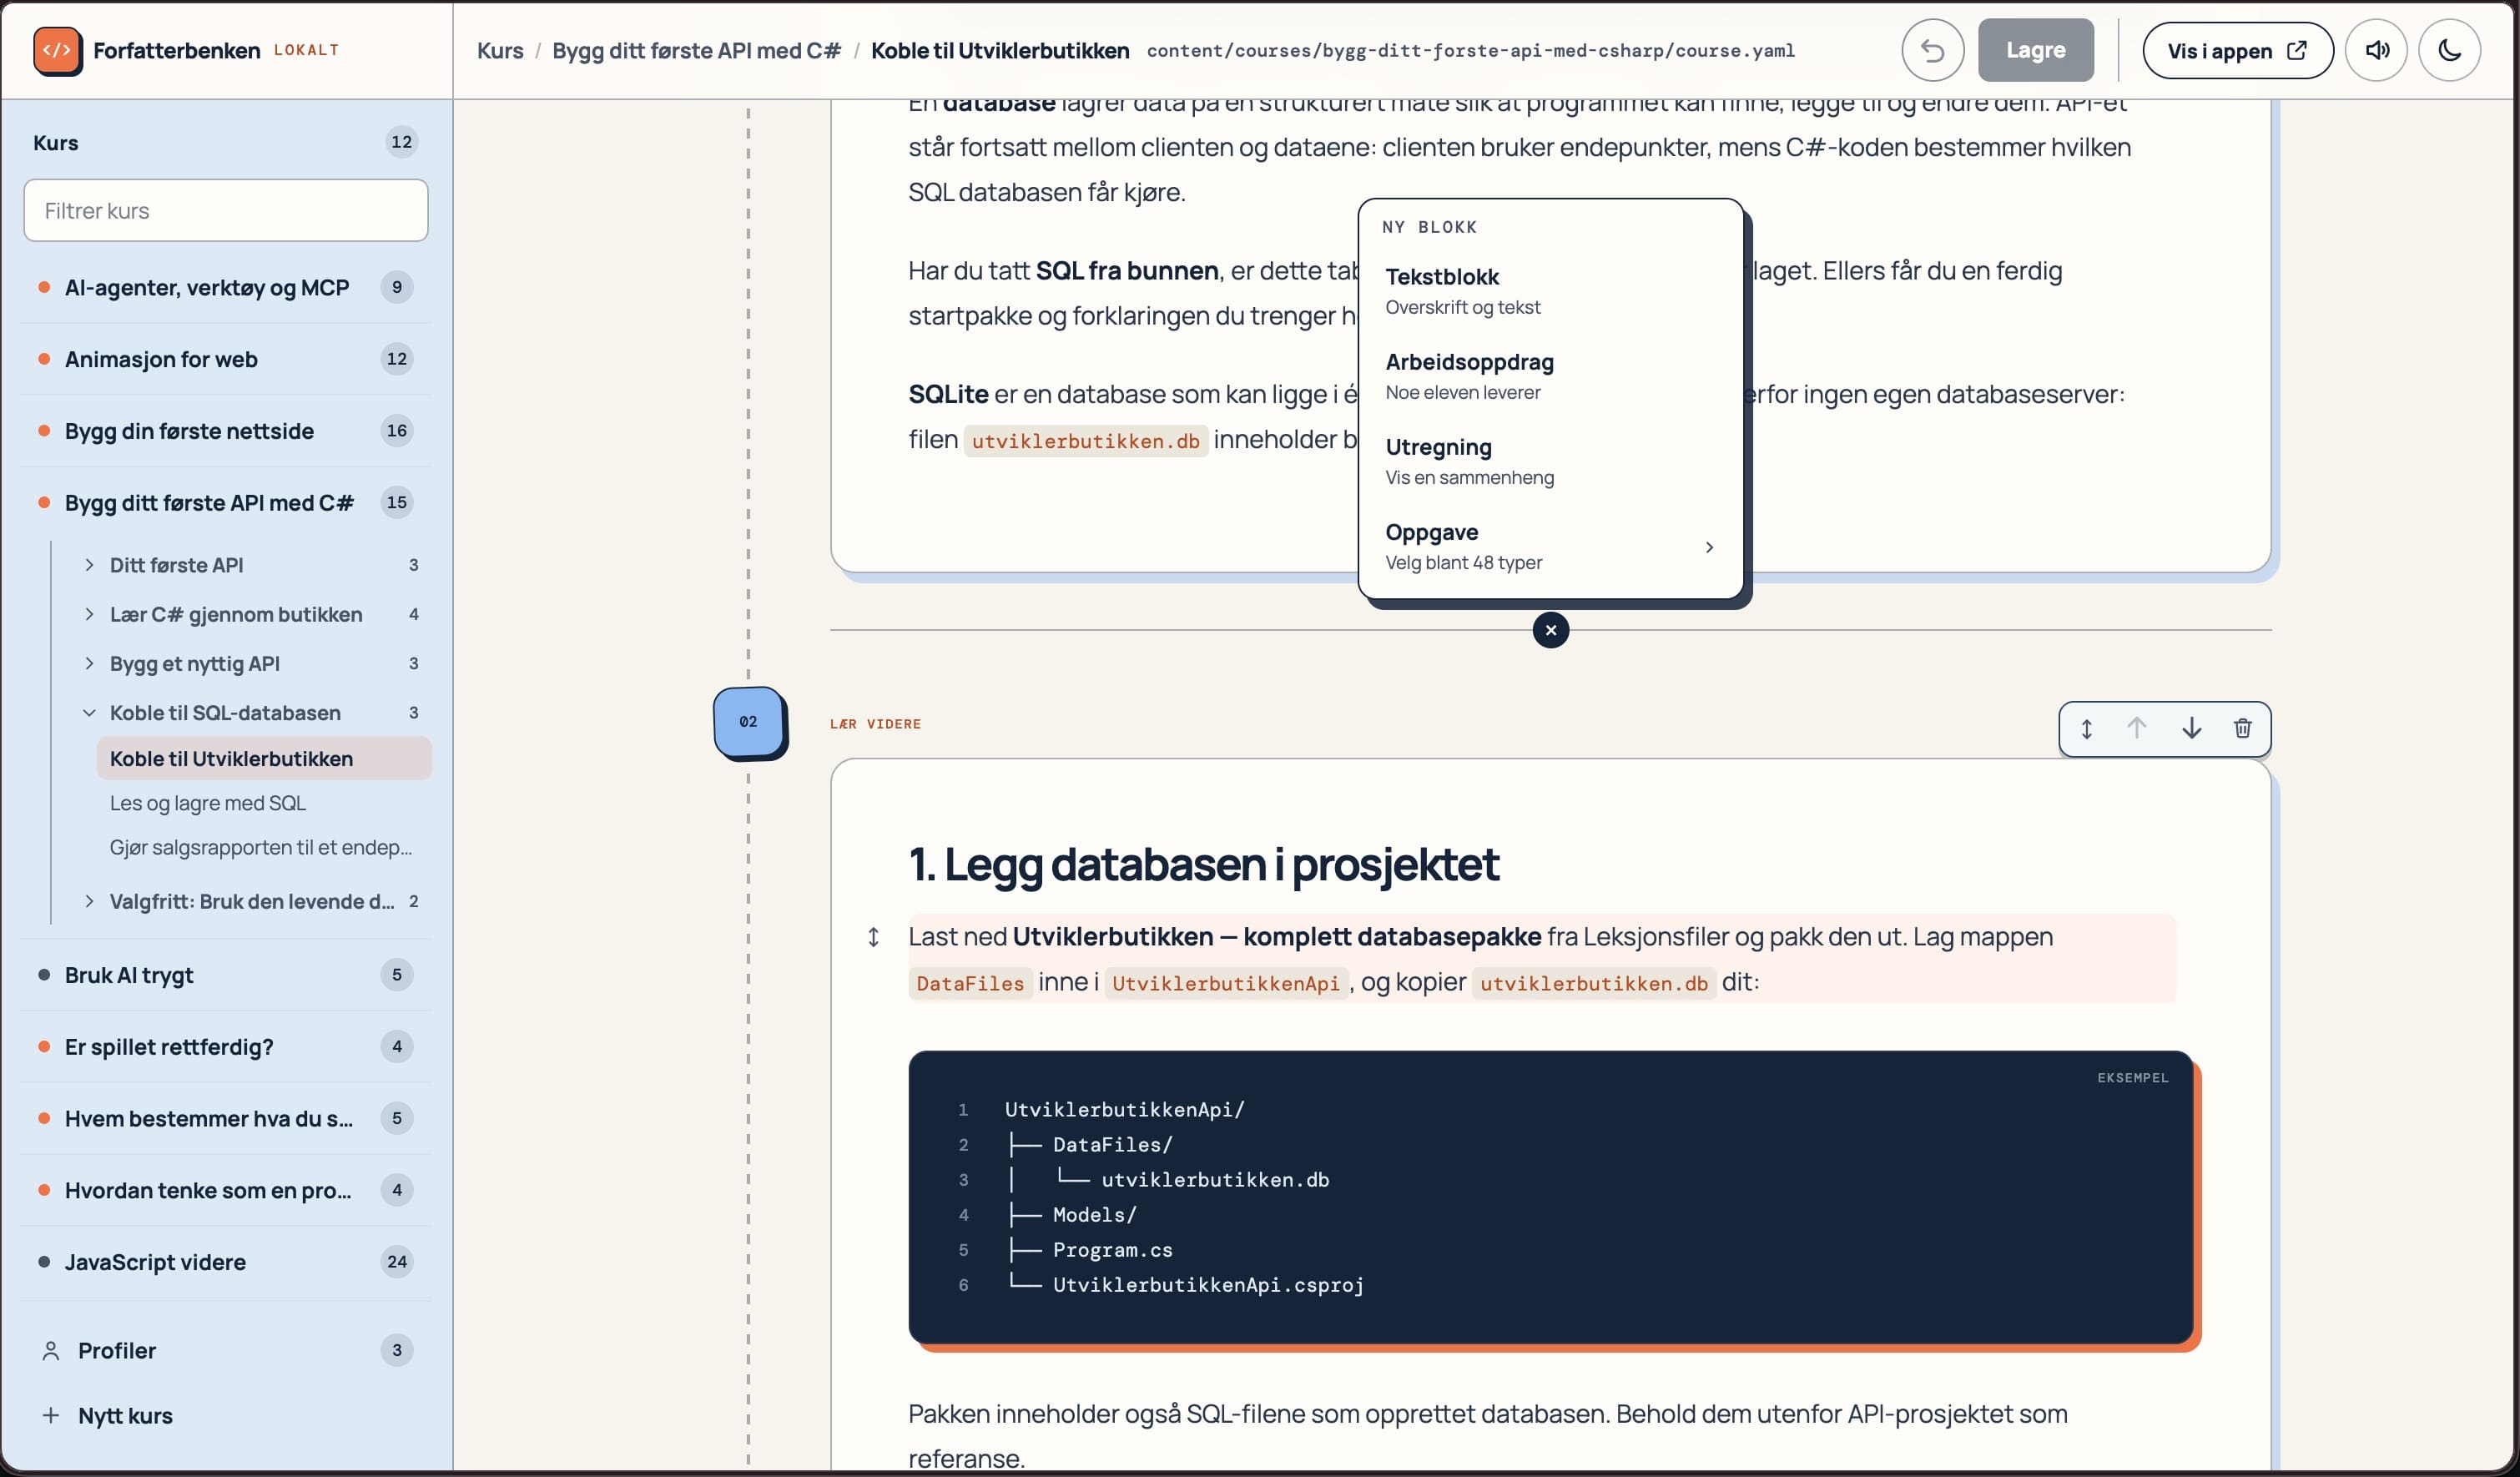Image resolution: width=2520 pixels, height=1477 pixels.
Task: Click the Filtrer kurs input field
Action: pyautogui.click(x=226, y=211)
